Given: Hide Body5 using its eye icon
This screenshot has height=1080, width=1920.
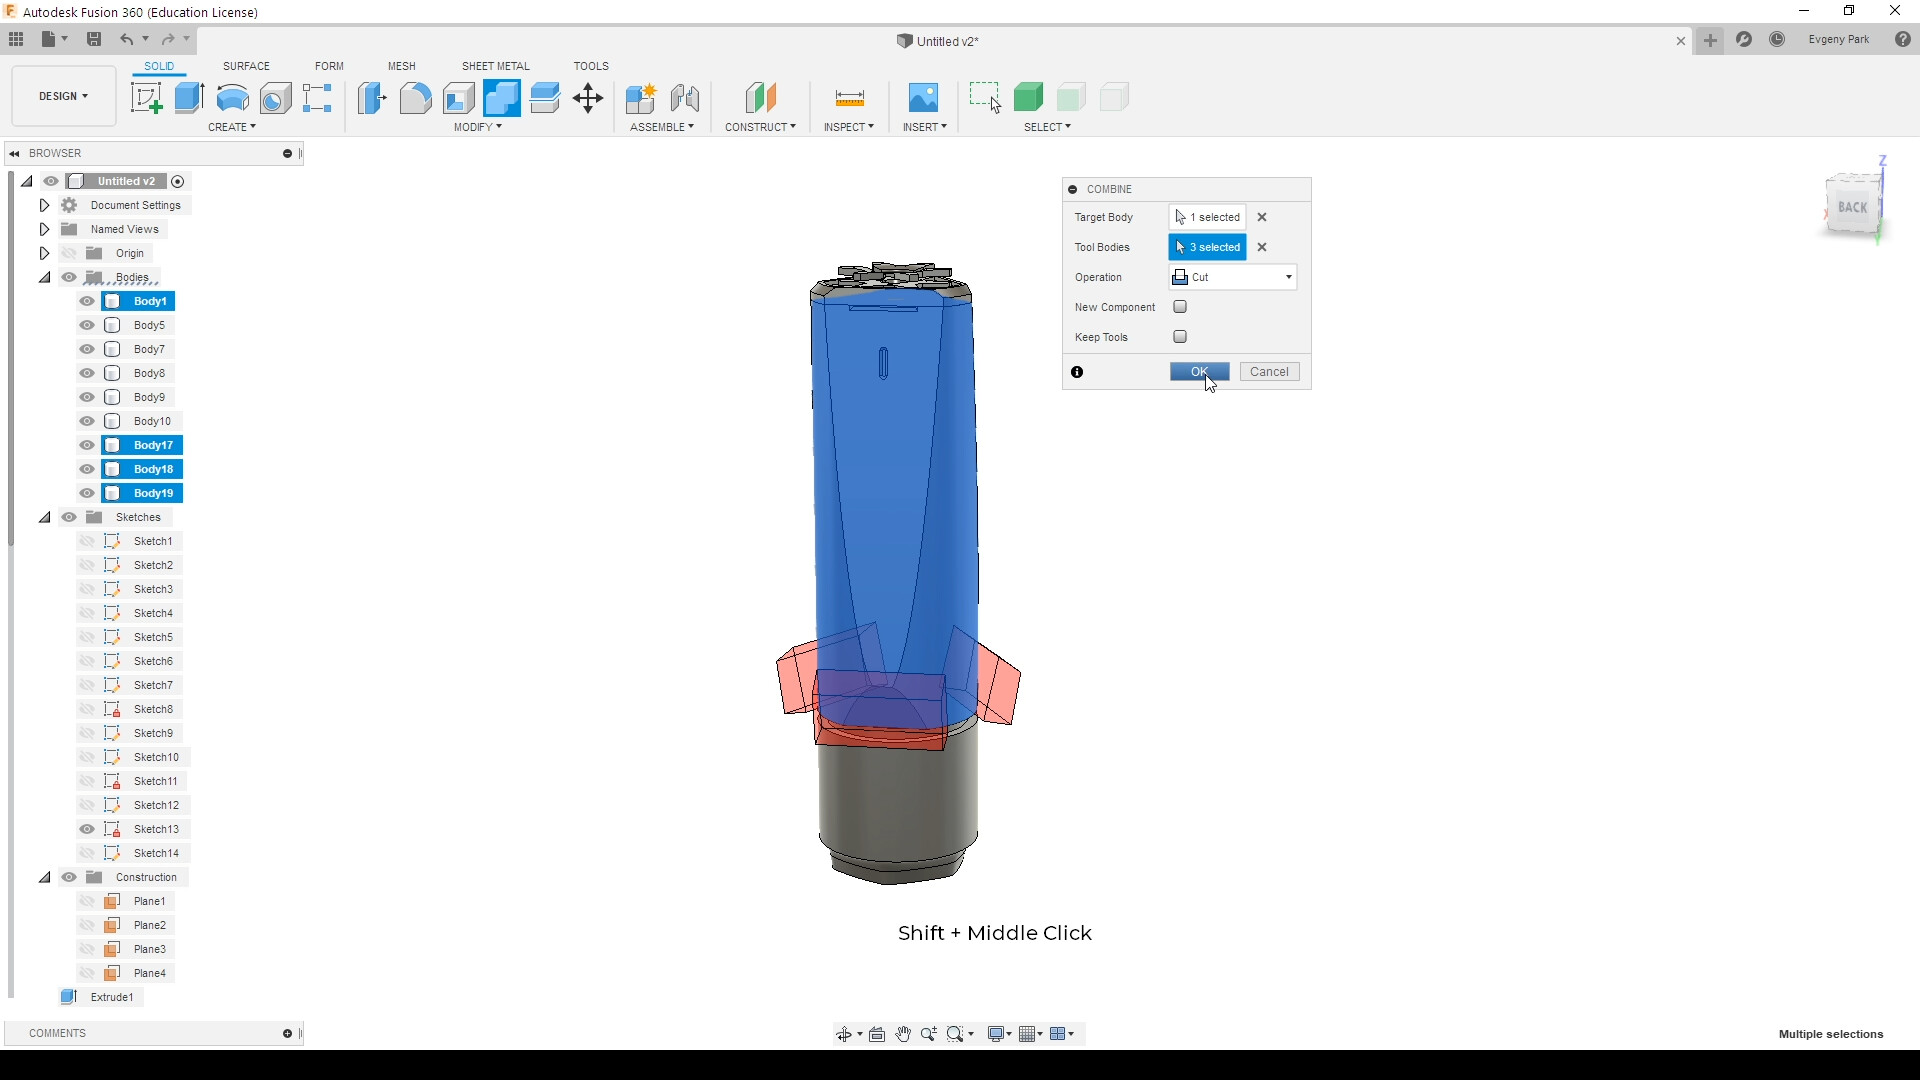Looking at the screenshot, I should point(87,325).
